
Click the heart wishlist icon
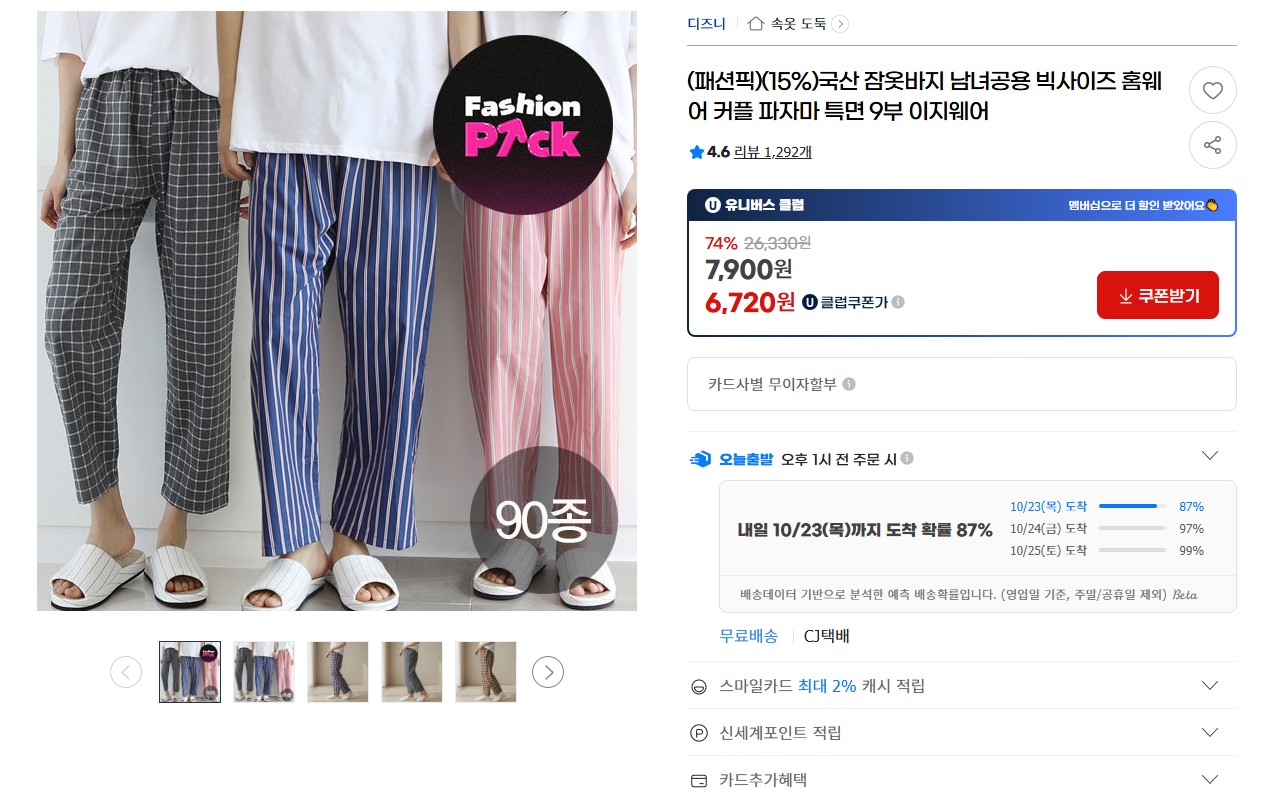tap(1212, 91)
